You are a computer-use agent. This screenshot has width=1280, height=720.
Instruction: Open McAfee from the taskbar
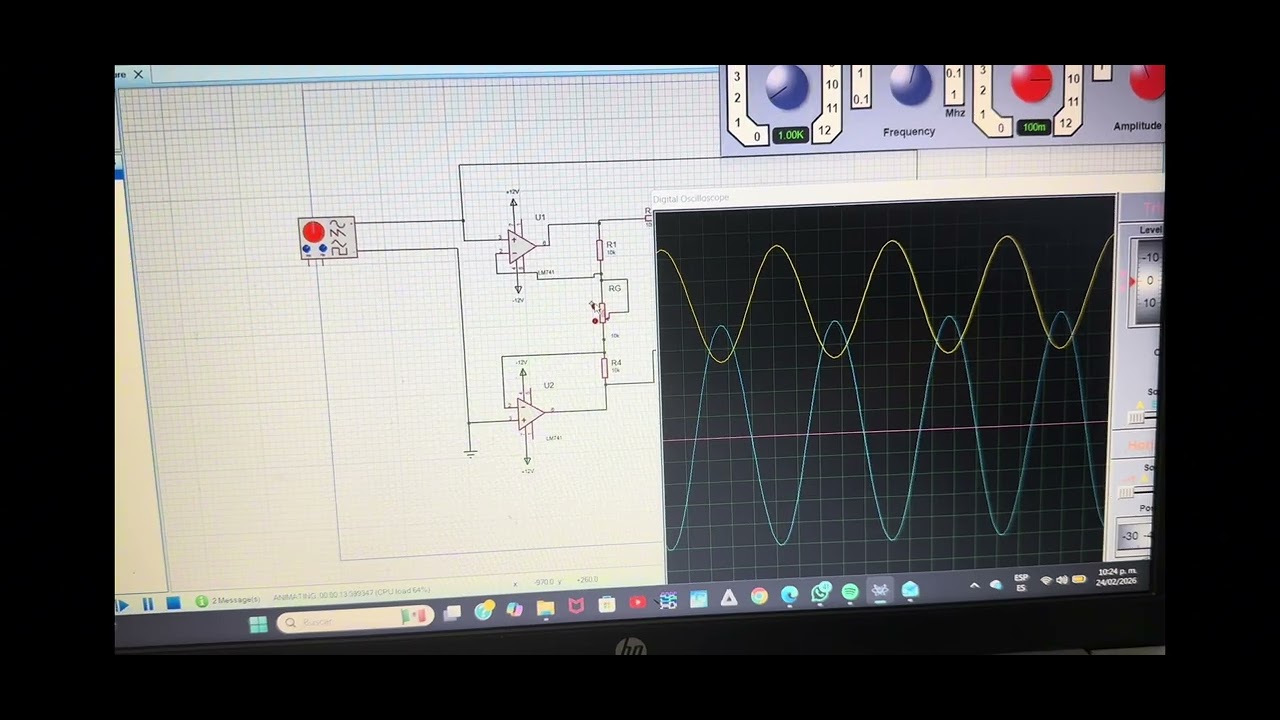pos(576,606)
